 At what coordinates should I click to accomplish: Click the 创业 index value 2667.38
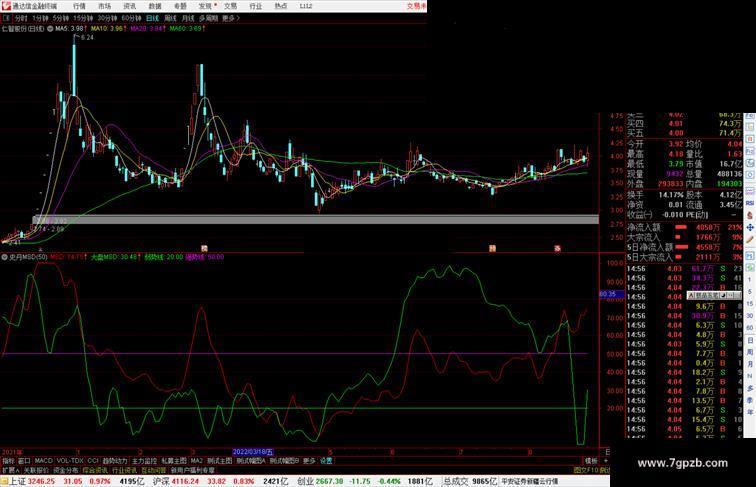coord(330,481)
